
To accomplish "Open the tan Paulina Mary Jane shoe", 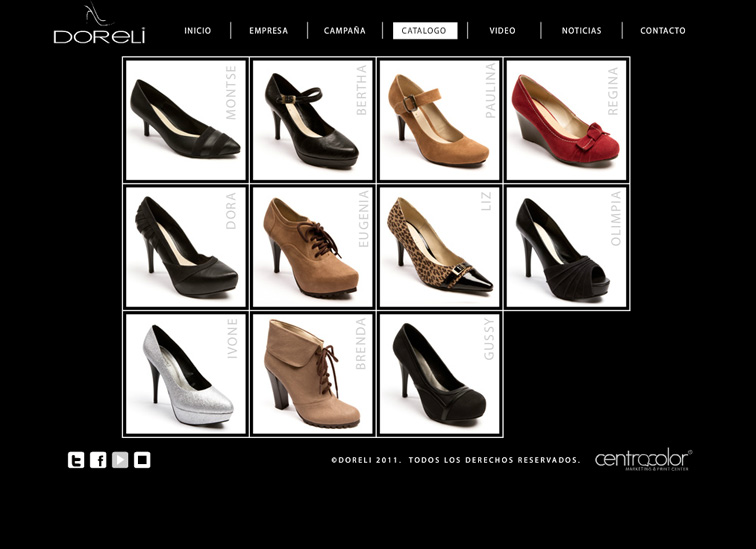I will [439, 120].
